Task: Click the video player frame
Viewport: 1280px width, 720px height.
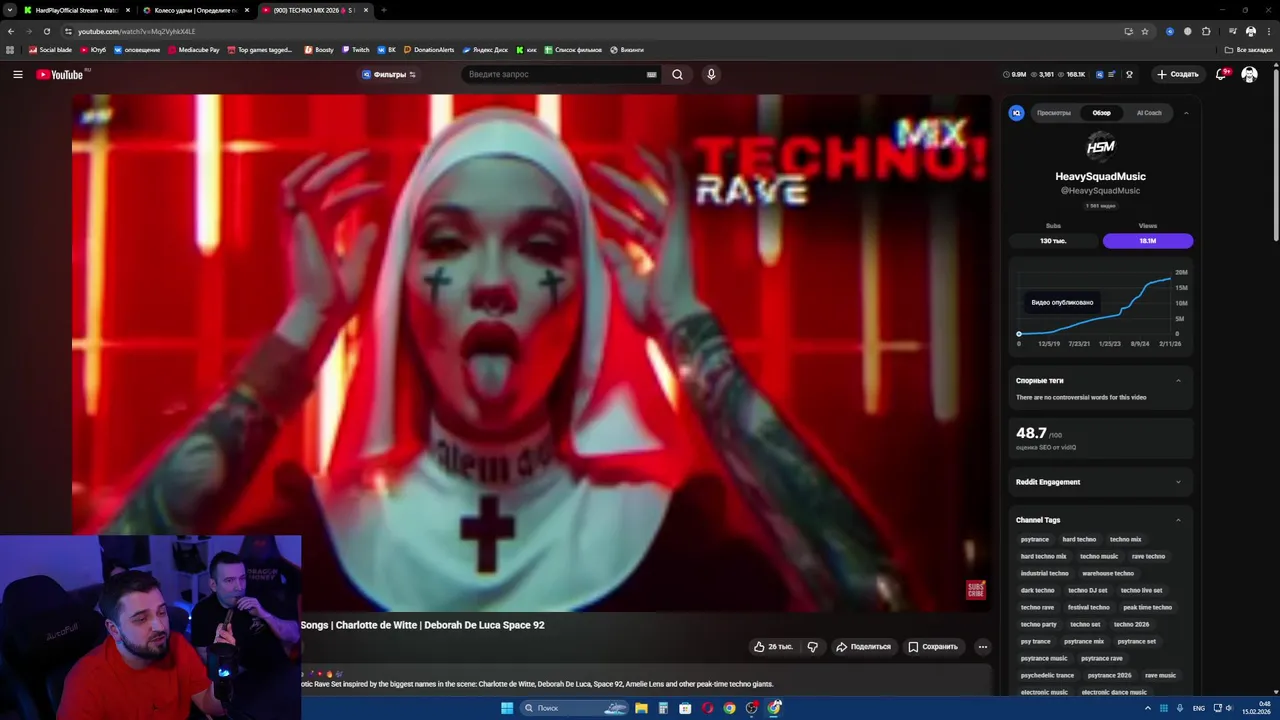Action: pyautogui.click(x=532, y=353)
